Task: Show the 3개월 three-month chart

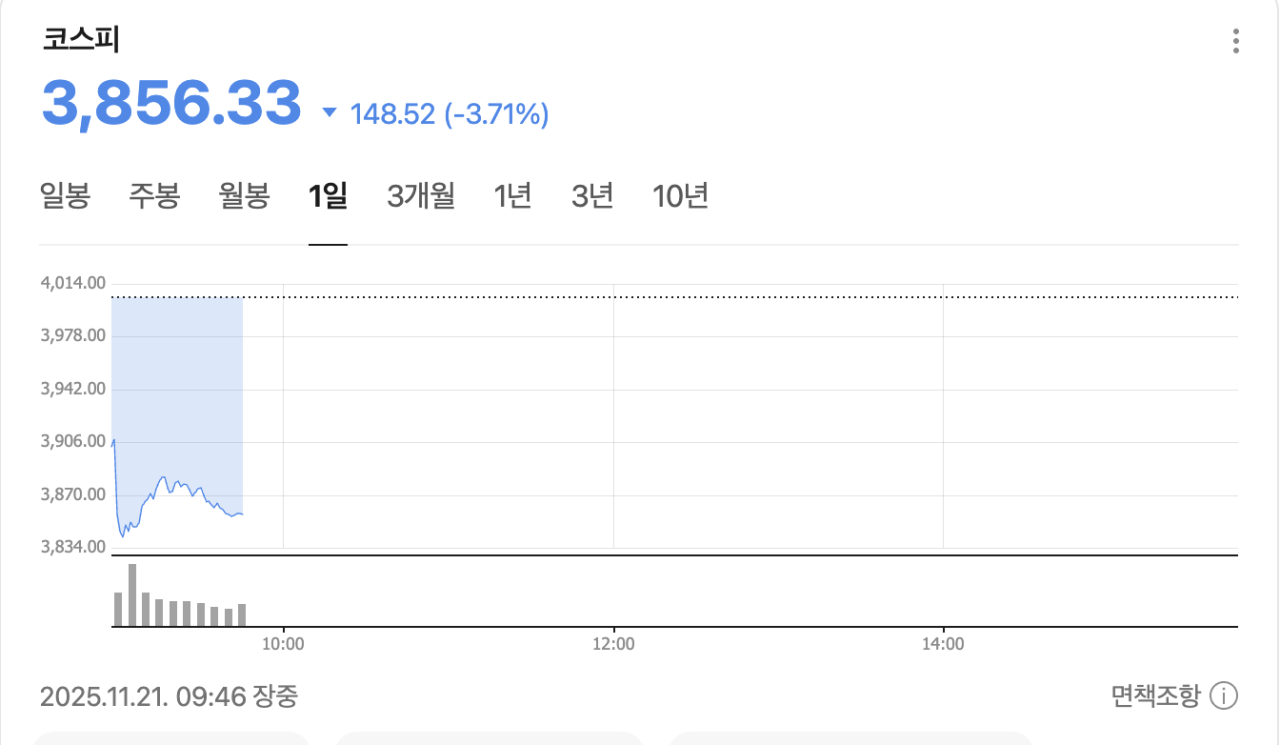Action: point(420,196)
